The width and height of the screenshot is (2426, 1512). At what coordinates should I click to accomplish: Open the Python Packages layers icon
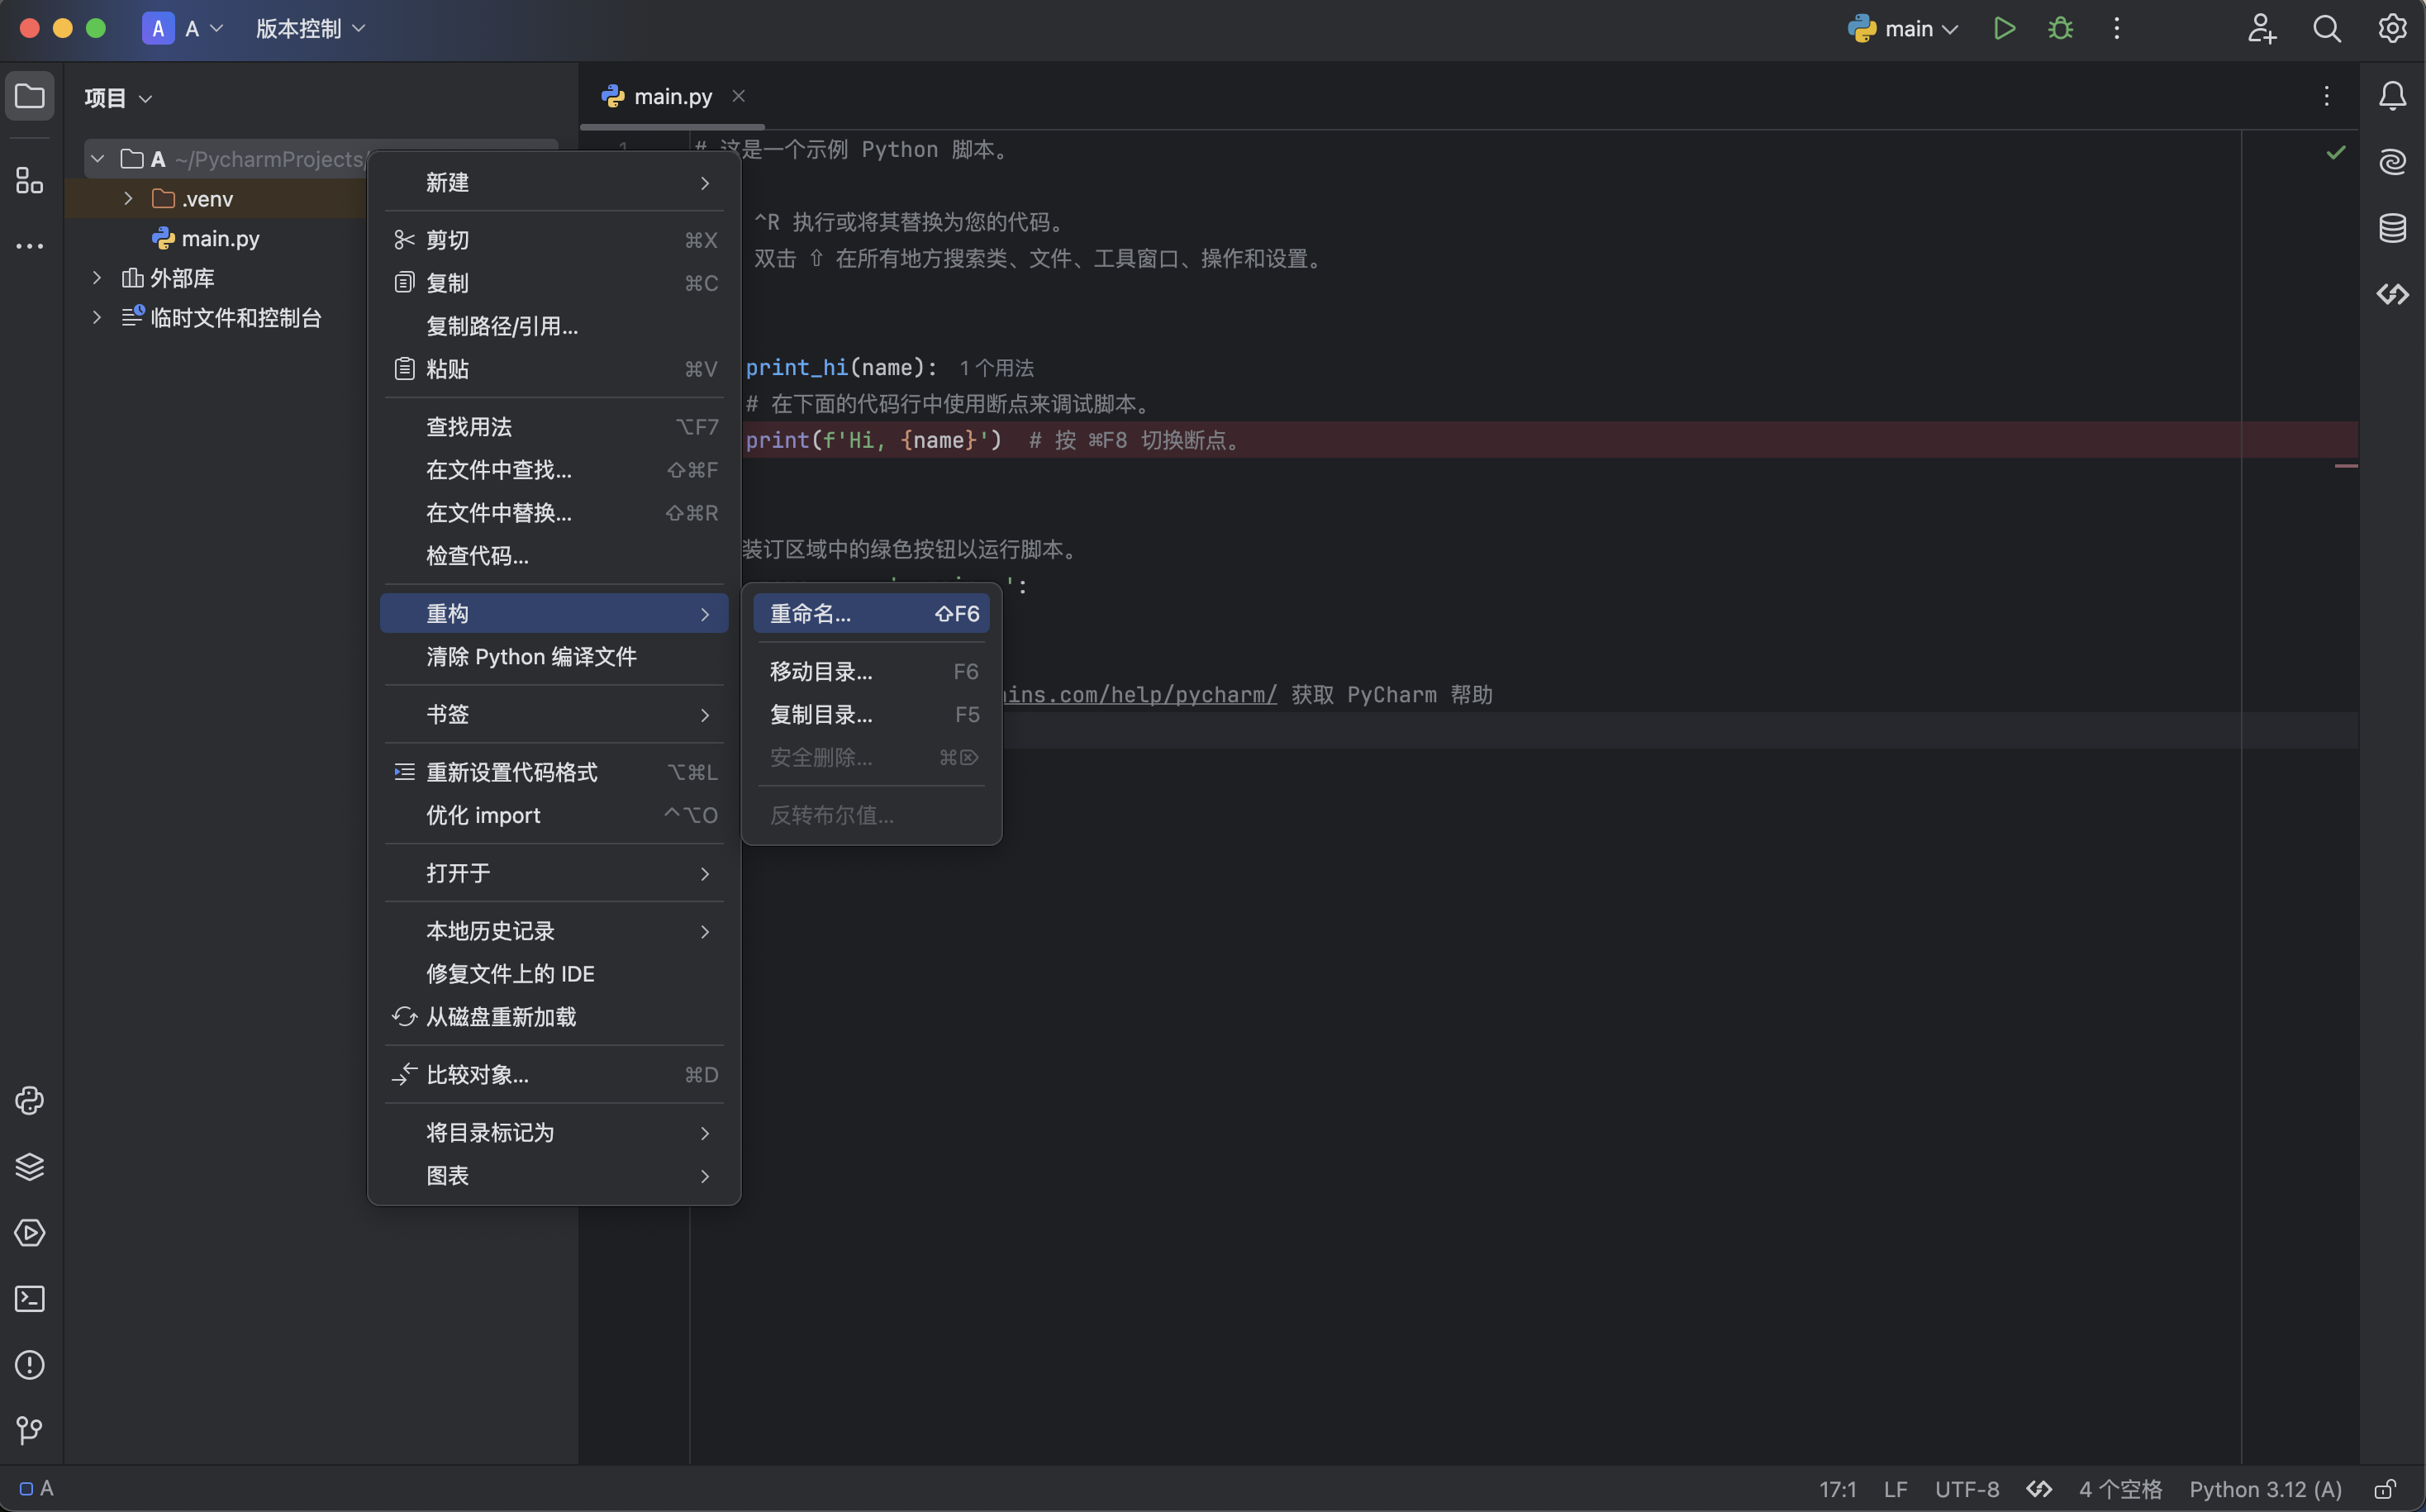(x=29, y=1167)
